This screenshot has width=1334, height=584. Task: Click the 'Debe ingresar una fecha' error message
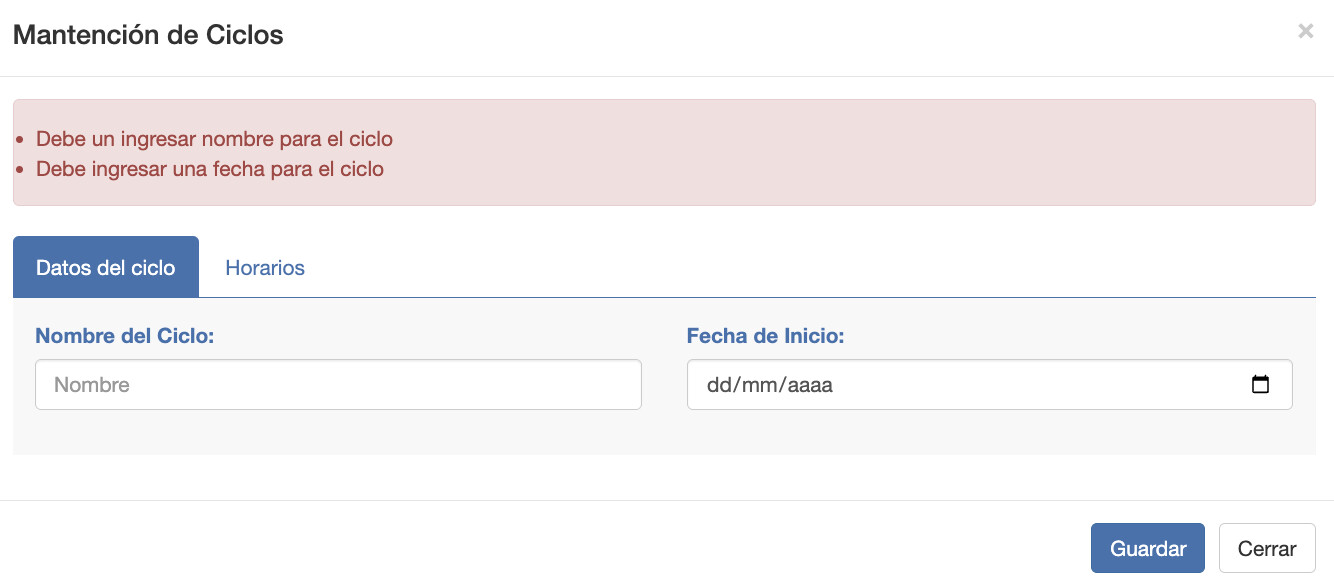pos(210,169)
